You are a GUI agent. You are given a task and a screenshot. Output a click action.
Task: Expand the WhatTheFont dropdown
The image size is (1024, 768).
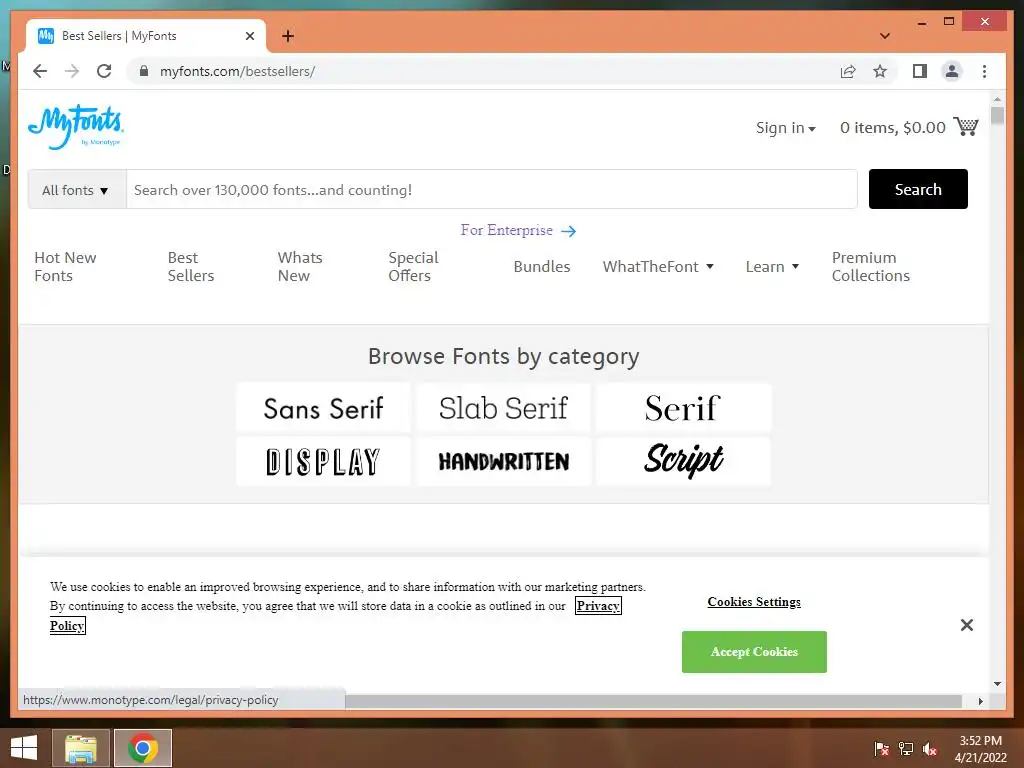point(658,266)
